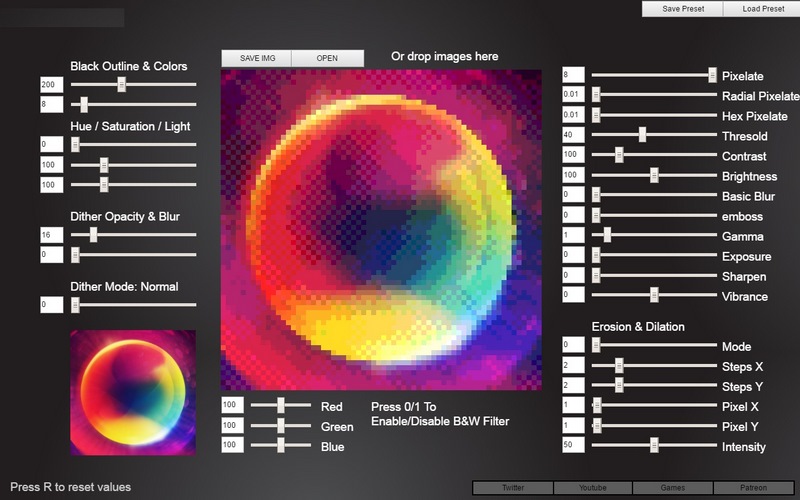This screenshot has height=500, width=800.
Task: Click the Steps Y slider handle
Action: [x=619, y=385]
